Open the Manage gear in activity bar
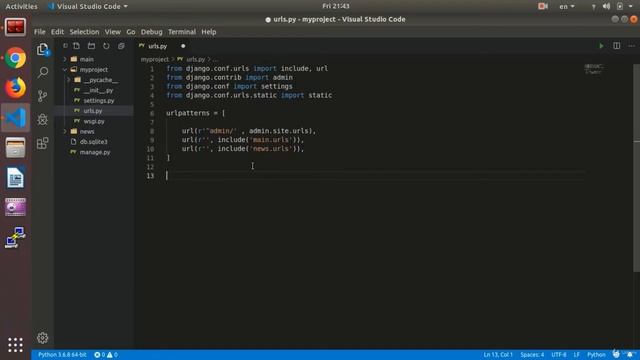The width and height of the screenshot is (640, 360). pyautogui.click(x=42, y=338)
